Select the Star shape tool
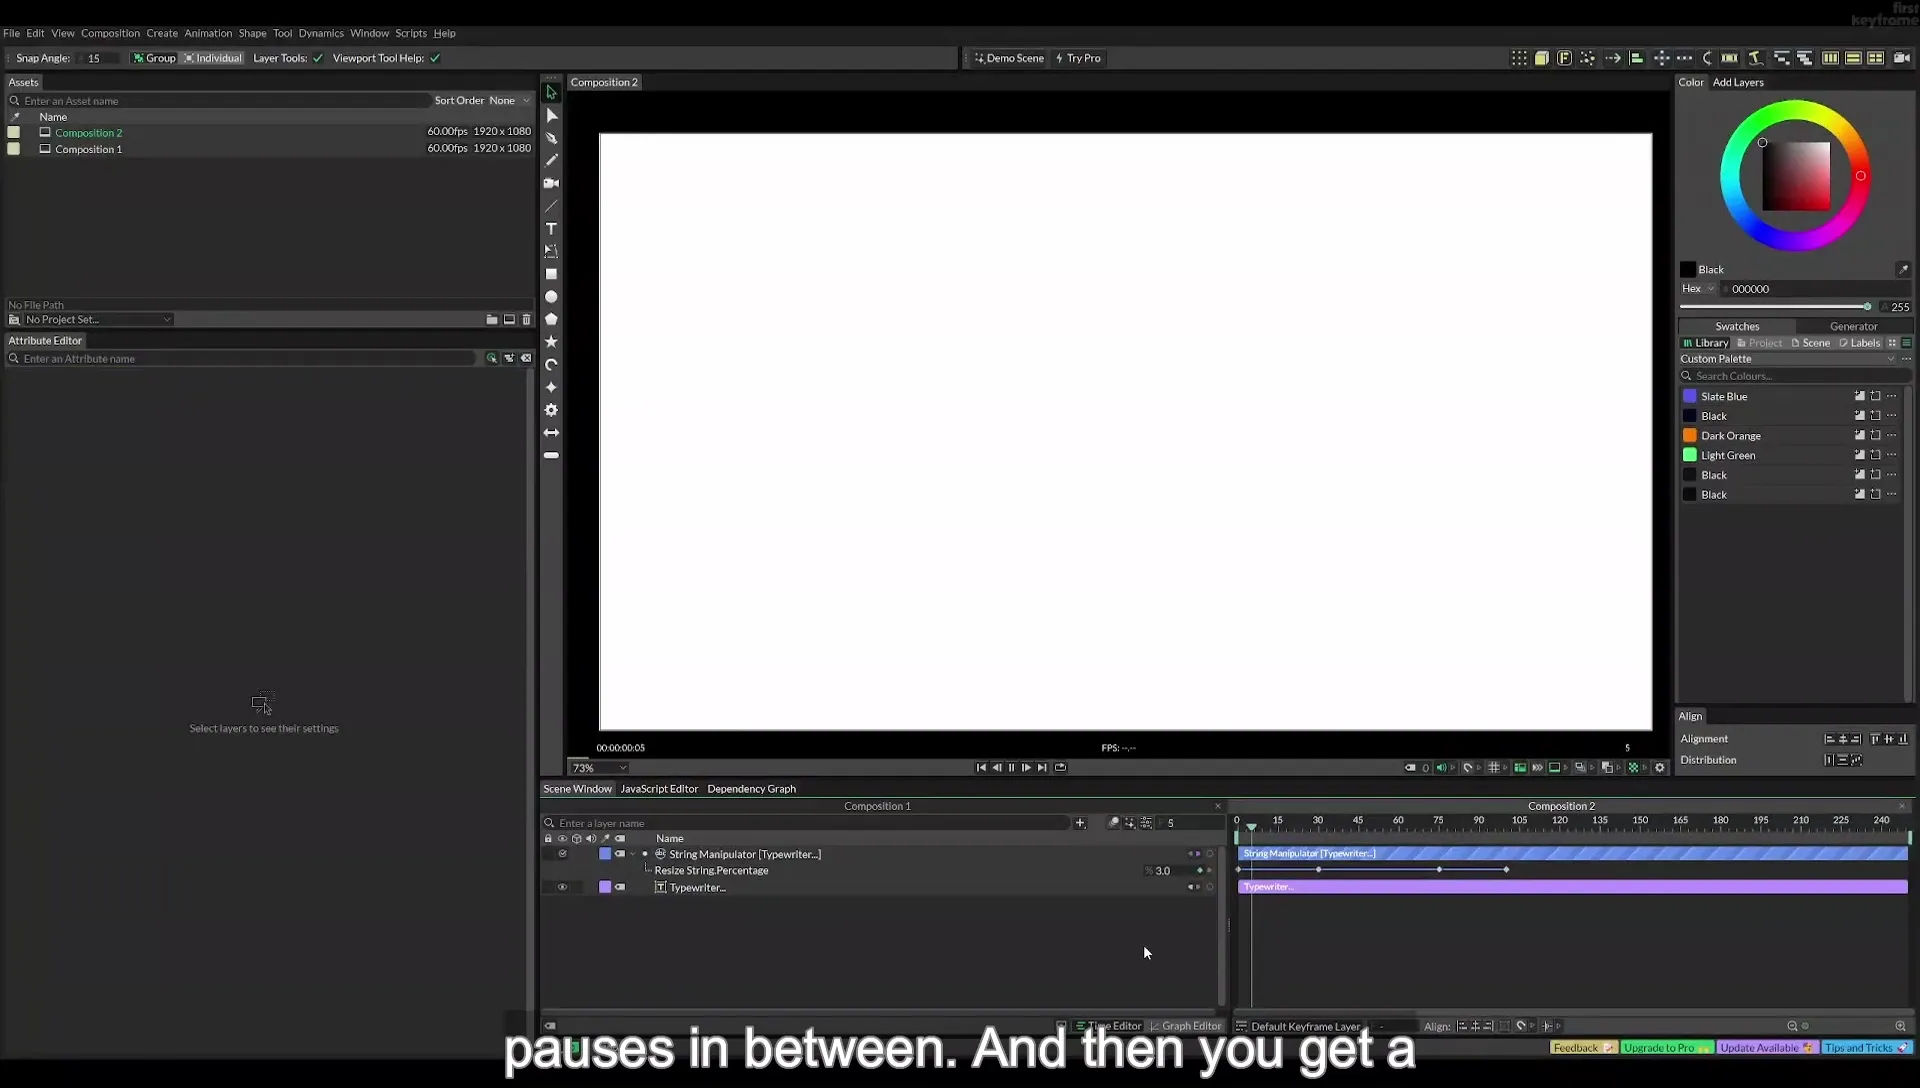Screen dimensions: 1920x1088 pyautogui.click(x=551, y=342)
